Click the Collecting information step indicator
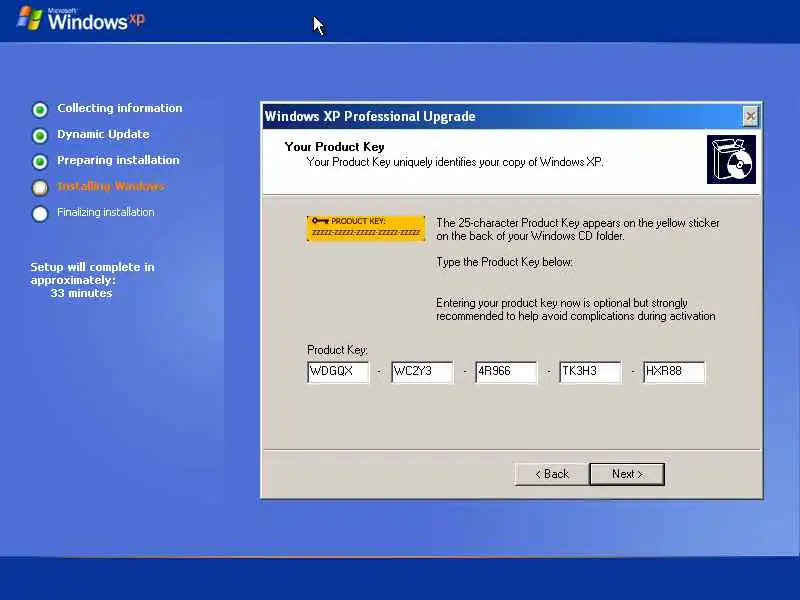The width and height of the screenshot is (800, 600). pos(40,109)
